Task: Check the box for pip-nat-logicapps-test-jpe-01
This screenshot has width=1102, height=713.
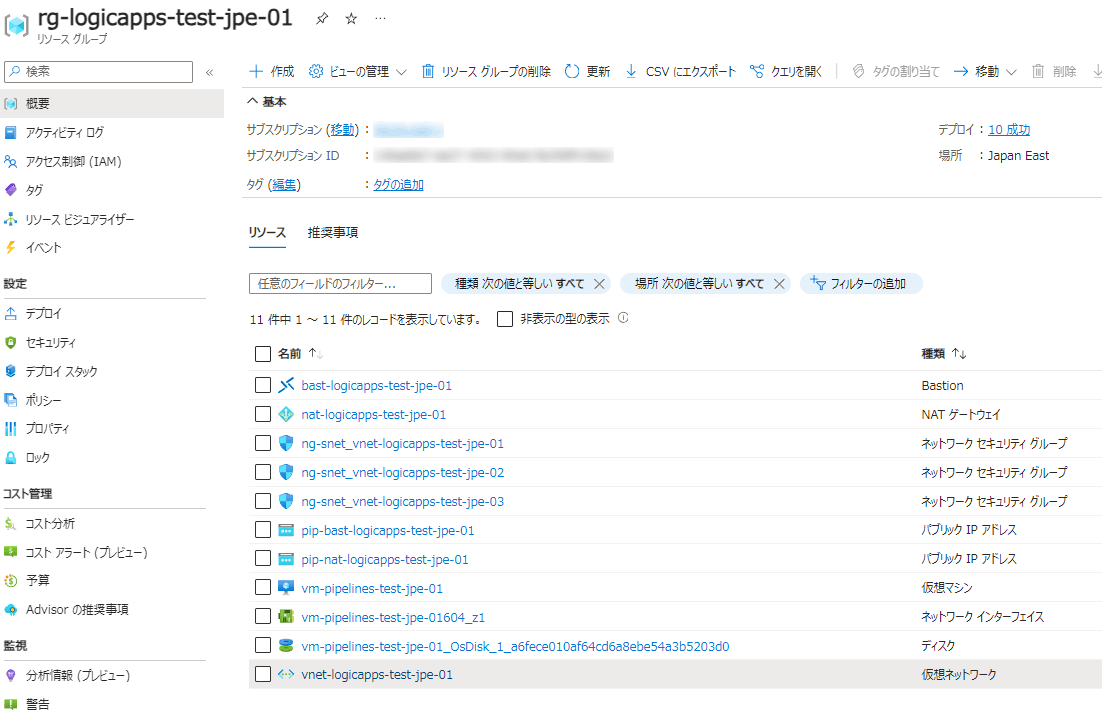Action: pos(263,558)
